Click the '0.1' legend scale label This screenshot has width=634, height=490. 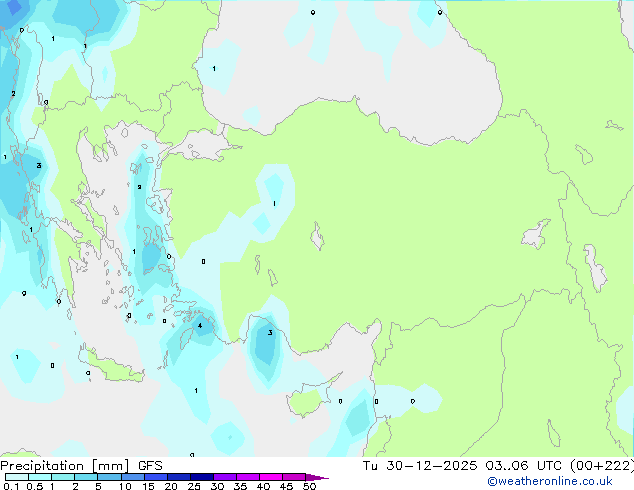(x=11, y=486)
